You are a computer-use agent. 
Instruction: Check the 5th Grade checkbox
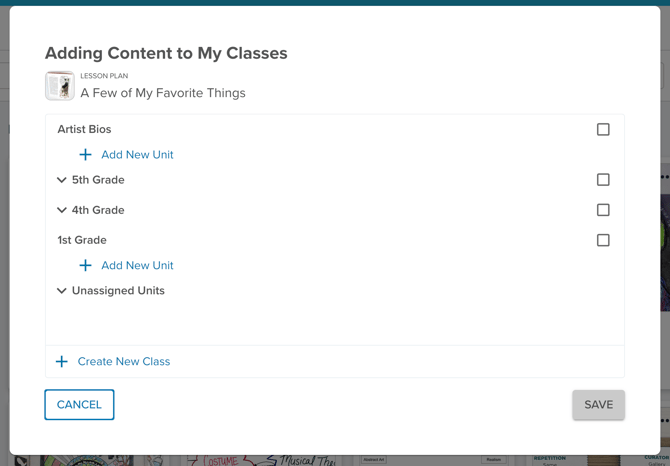click(603, 180)
